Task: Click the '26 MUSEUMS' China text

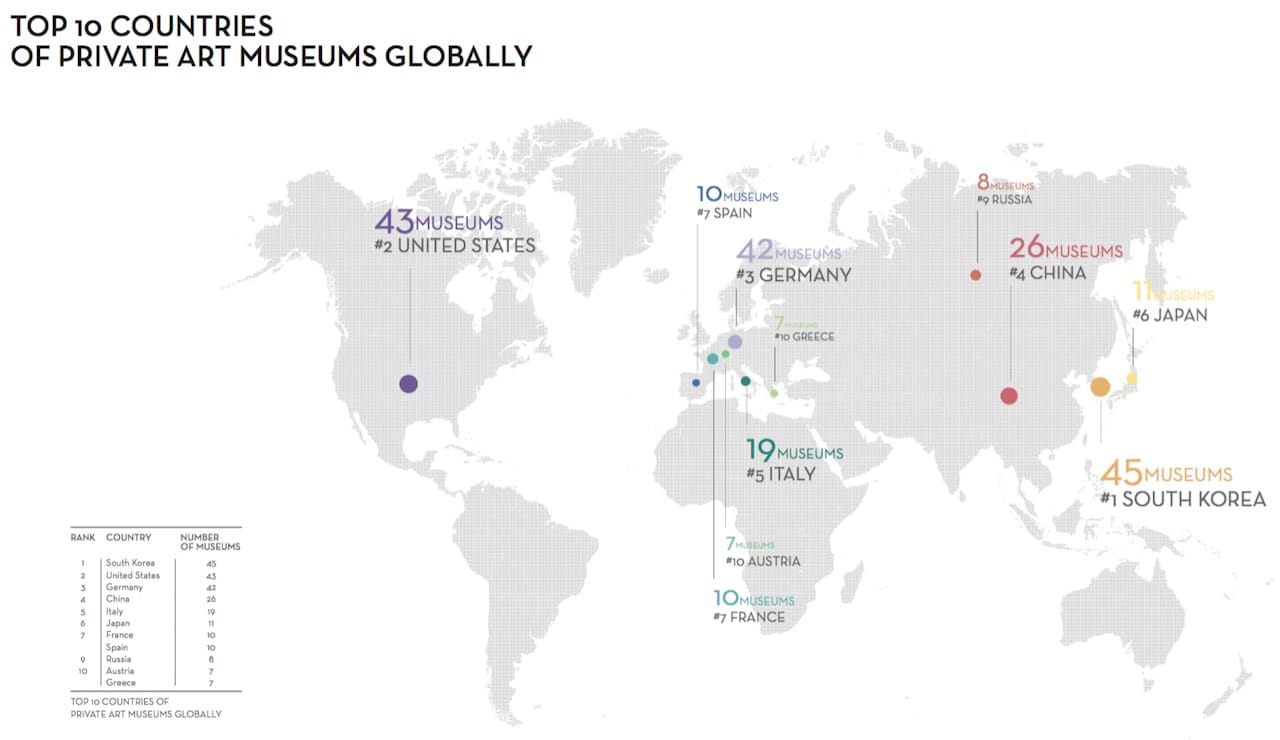Action: 1069,250
